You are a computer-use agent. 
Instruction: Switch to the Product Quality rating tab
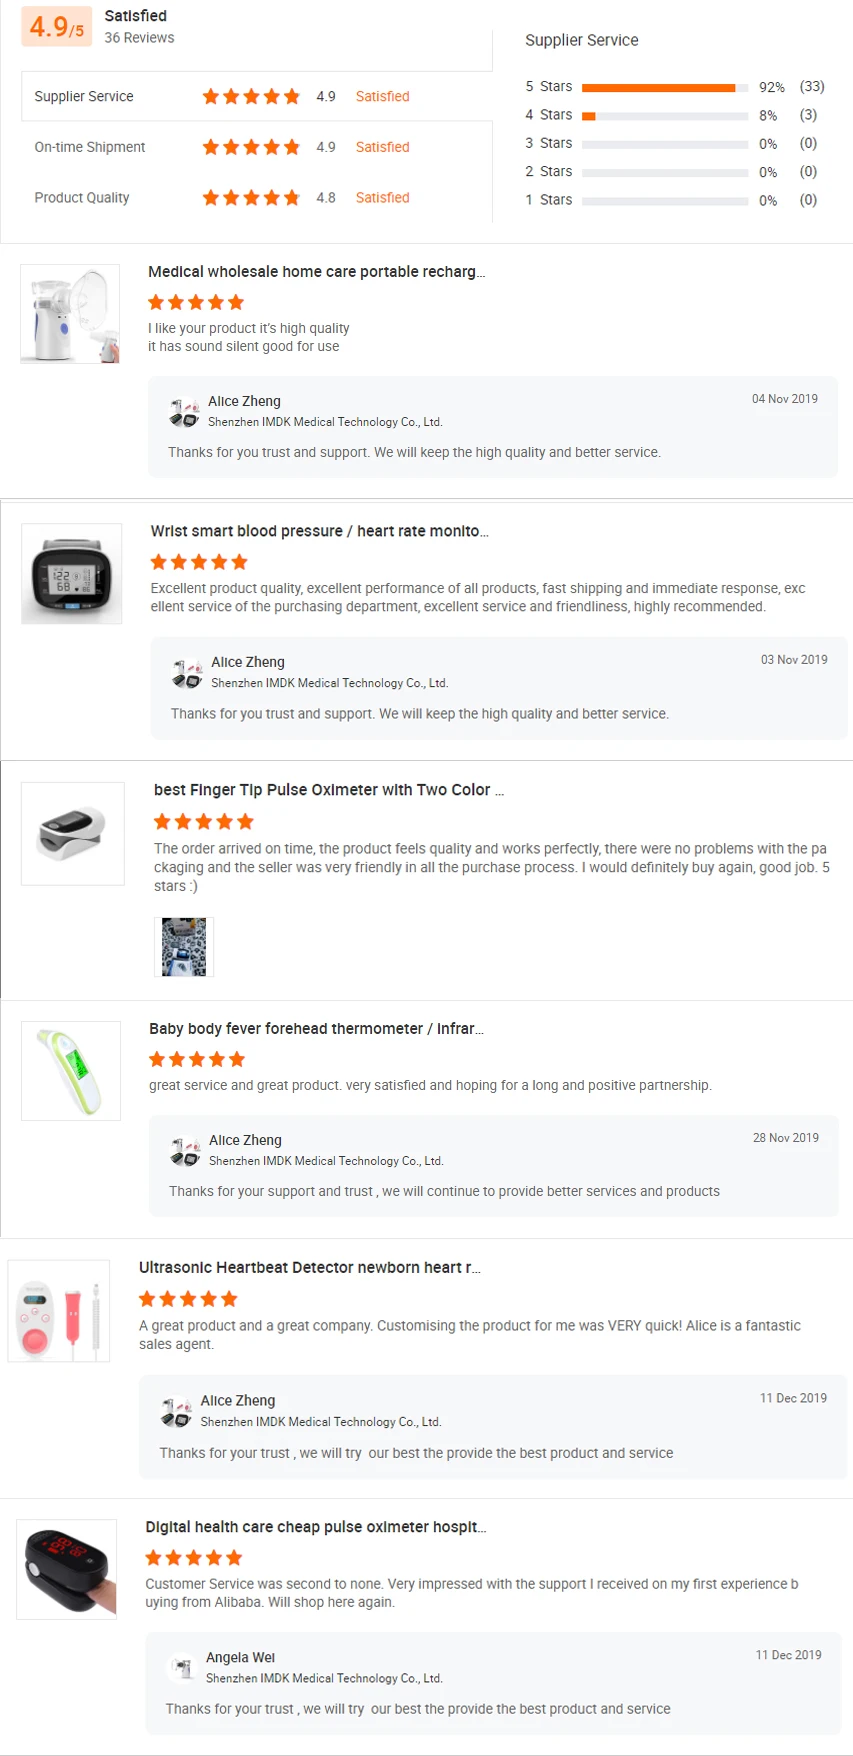pyautogui.click(x=82, y=198)
